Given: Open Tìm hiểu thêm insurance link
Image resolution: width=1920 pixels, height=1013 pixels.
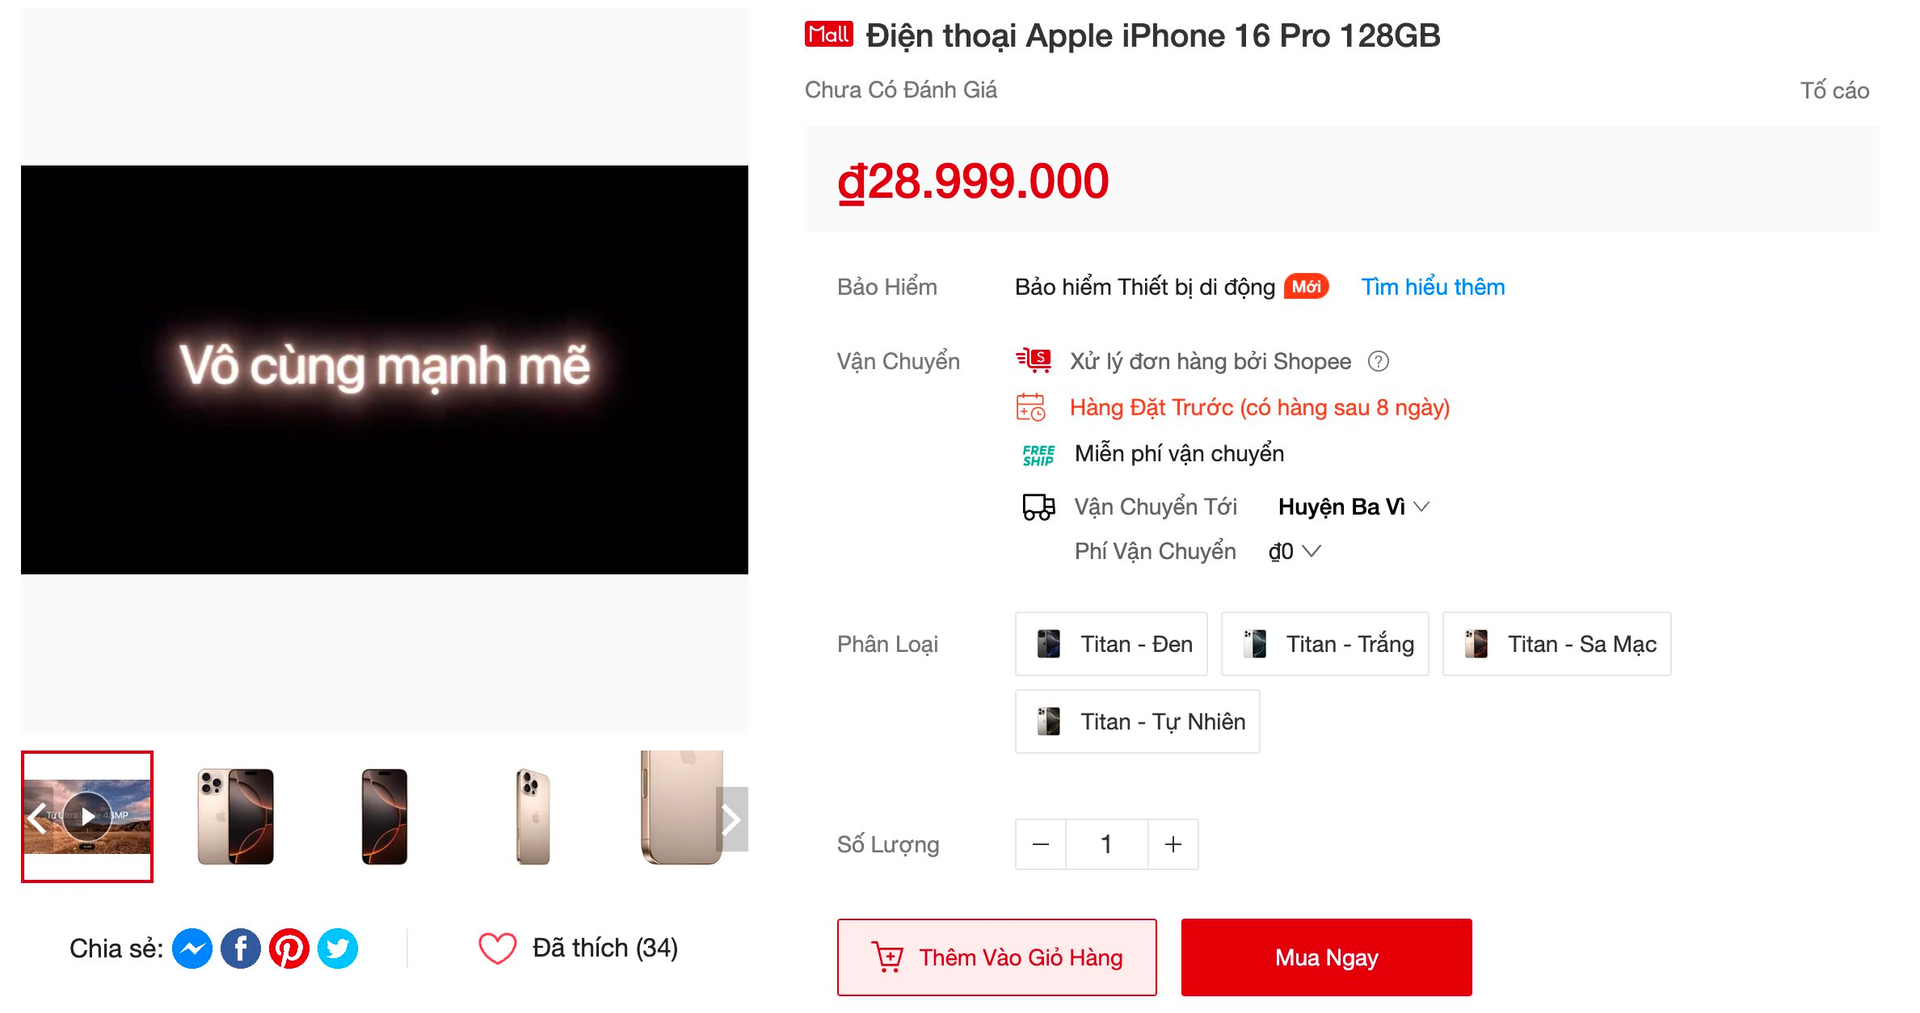Looking at the screenshot, I should (1432, 286).
